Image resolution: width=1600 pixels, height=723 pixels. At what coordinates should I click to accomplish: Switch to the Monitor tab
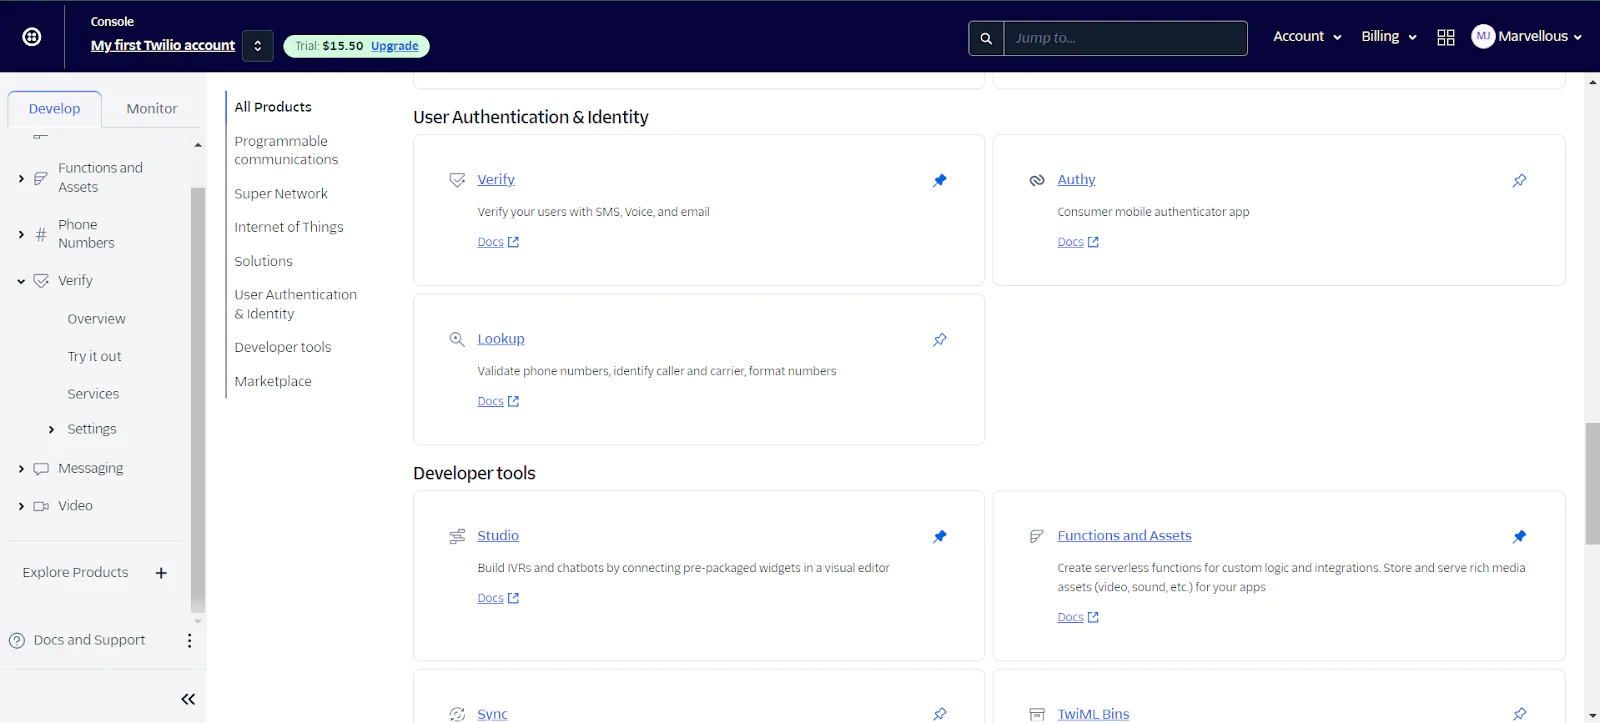(152, 108)
